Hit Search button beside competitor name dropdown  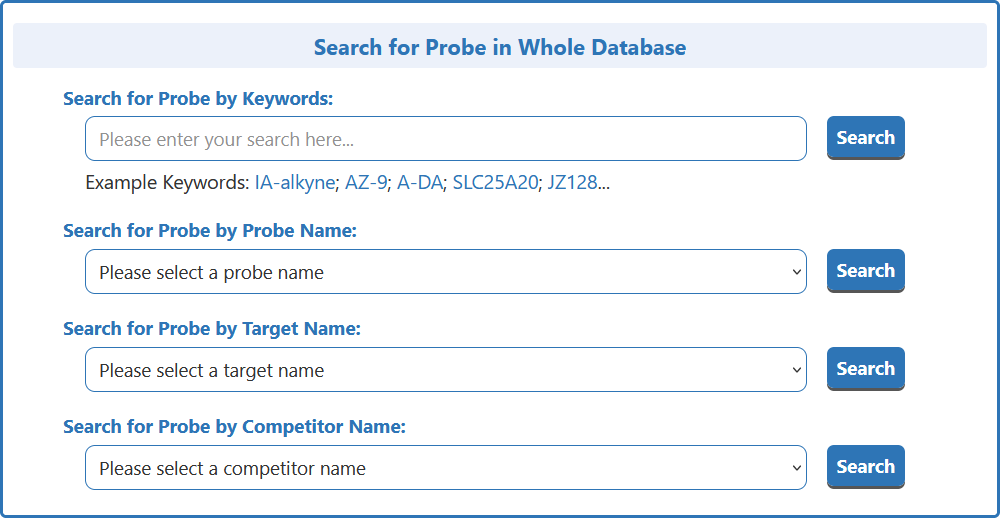[865, 467]
